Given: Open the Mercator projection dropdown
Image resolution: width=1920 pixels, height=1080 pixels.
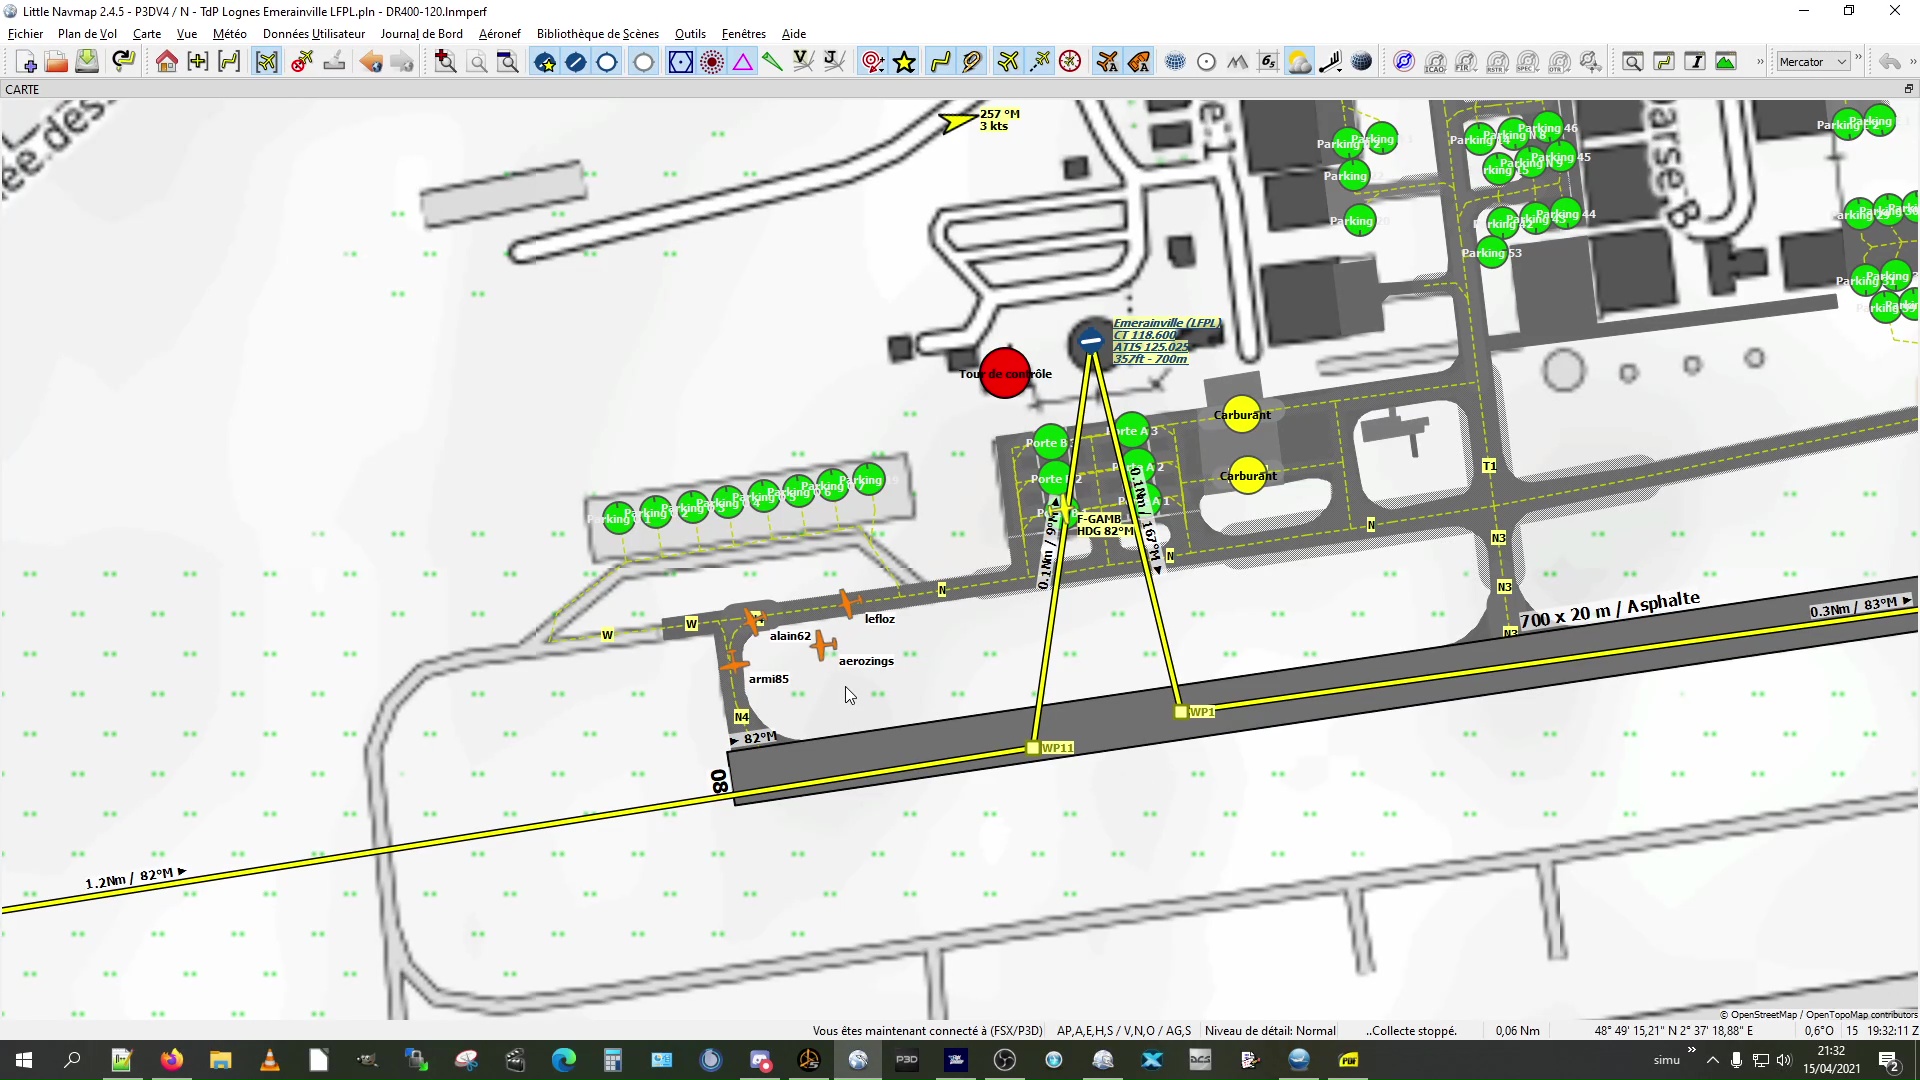Looking at the screenshot, I should [1813, 62].
